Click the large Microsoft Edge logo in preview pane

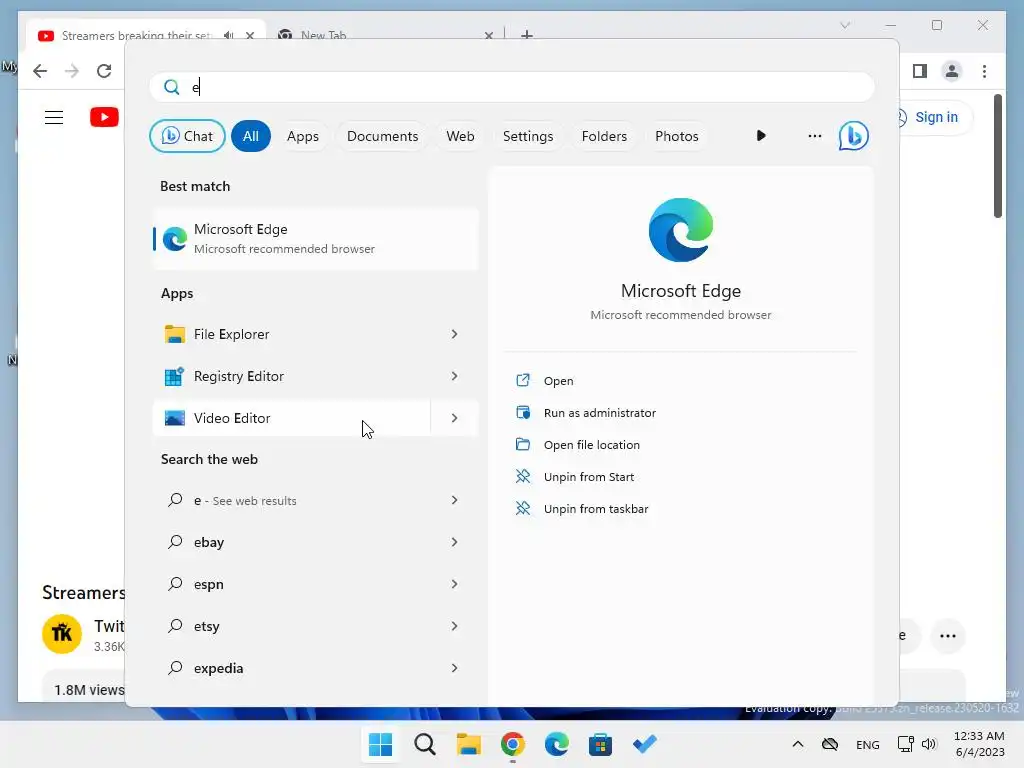coord(680,230)
